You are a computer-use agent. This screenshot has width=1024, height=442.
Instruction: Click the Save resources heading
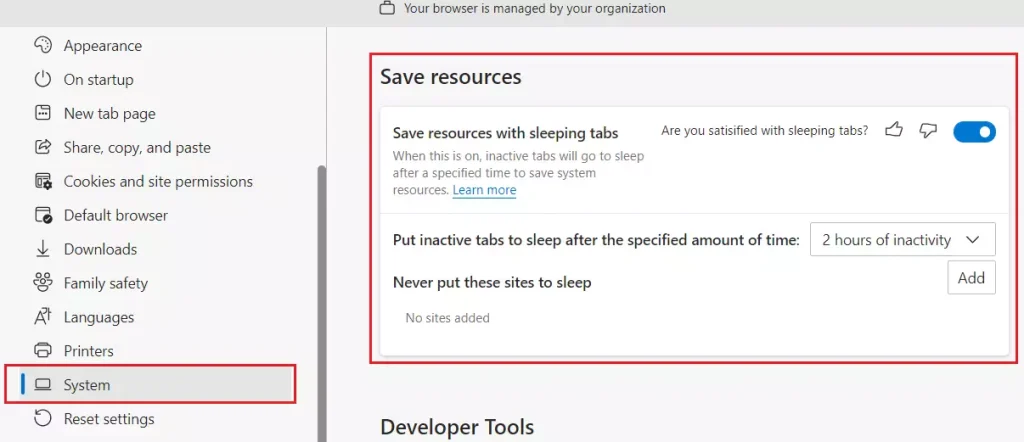pyautogui.click(x=451, y=77)
